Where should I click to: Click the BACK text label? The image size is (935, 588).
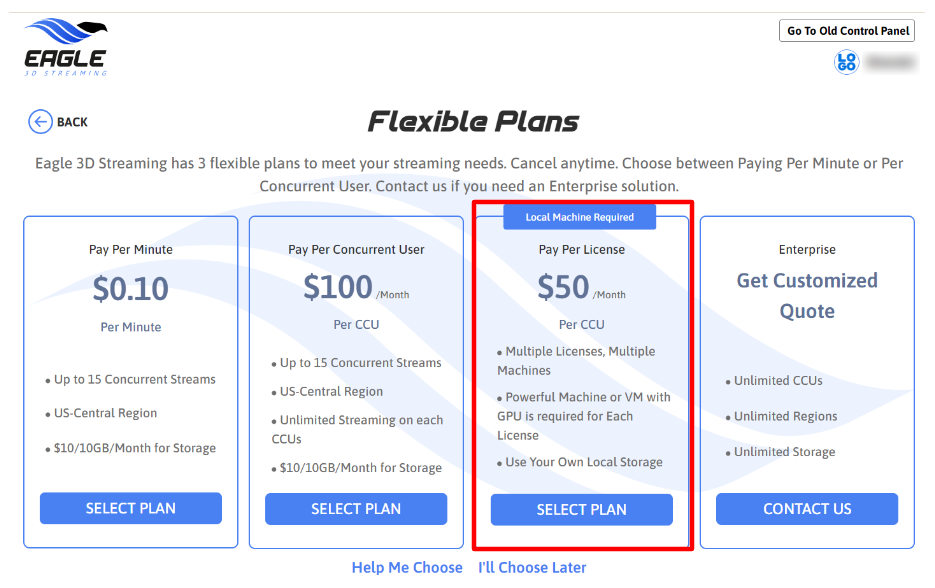[72, 122]
